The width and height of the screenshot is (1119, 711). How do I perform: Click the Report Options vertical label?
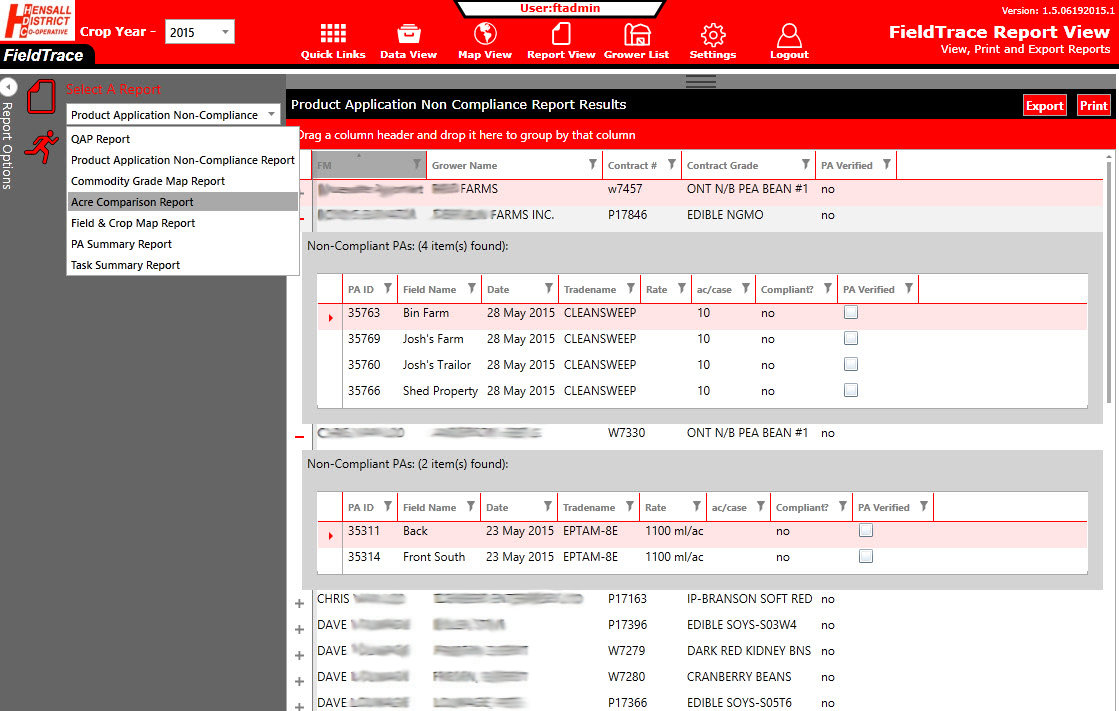7,146
